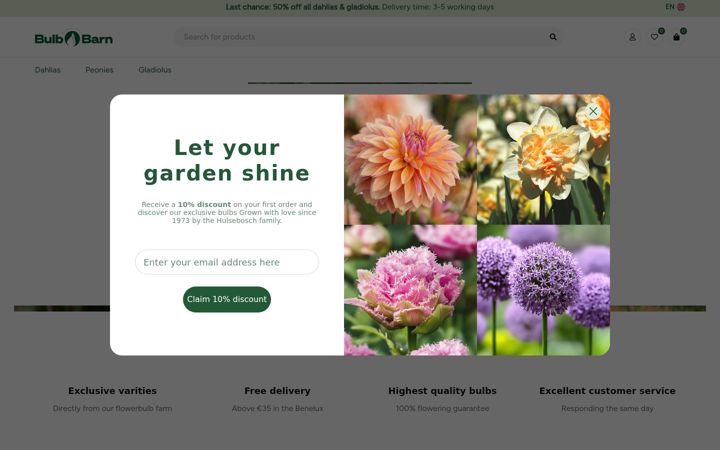Open the shopping bag cart icon
The image size is (720, 450).
676,37
